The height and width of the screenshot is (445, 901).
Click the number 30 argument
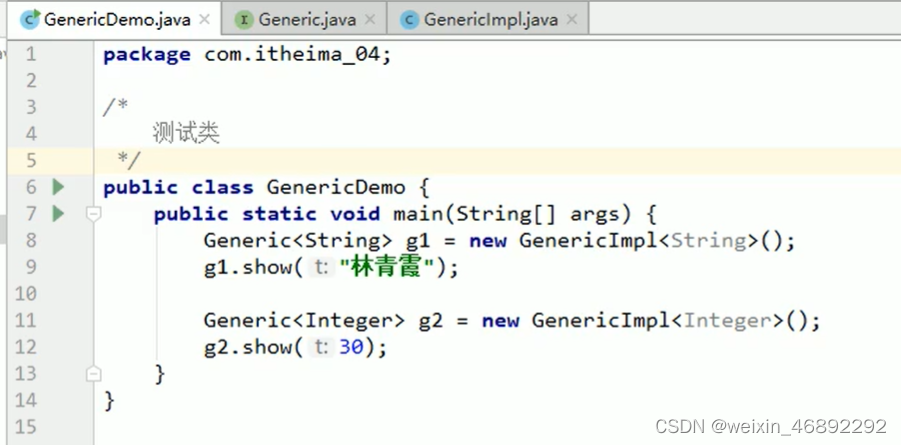click(x=351, y=348)
